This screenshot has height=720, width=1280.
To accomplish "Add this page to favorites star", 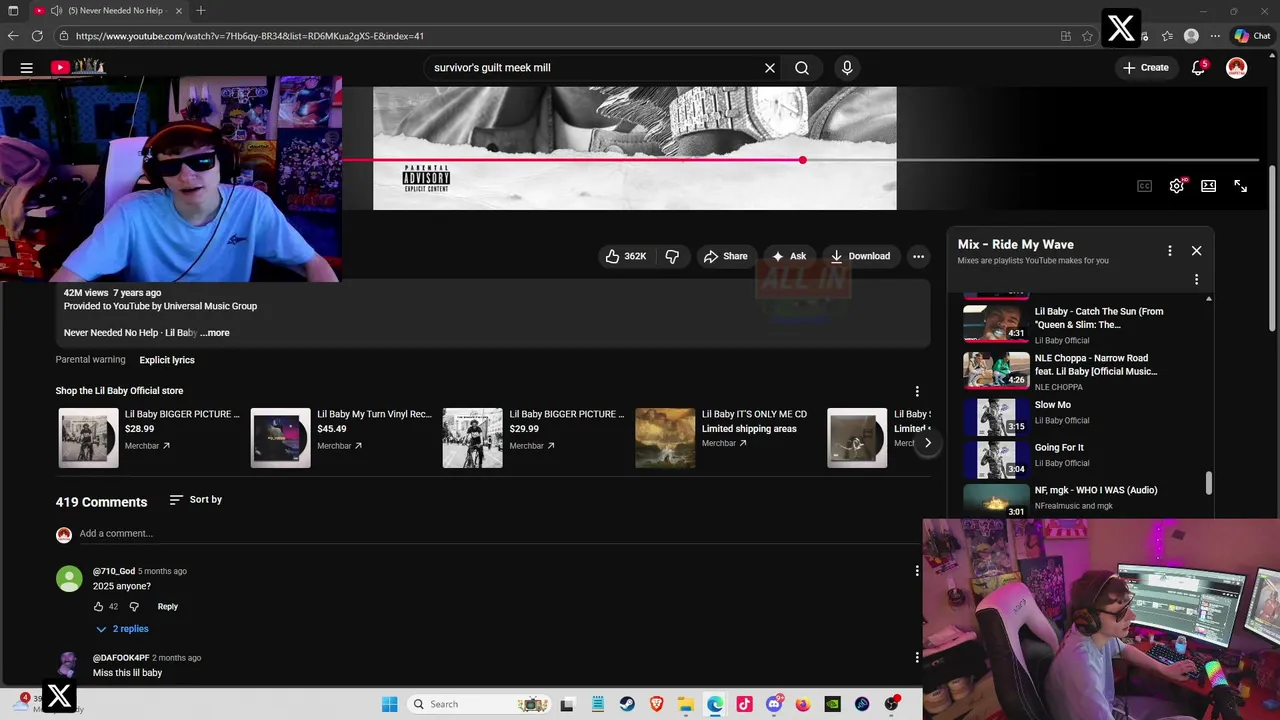I will coord(1087,36).
